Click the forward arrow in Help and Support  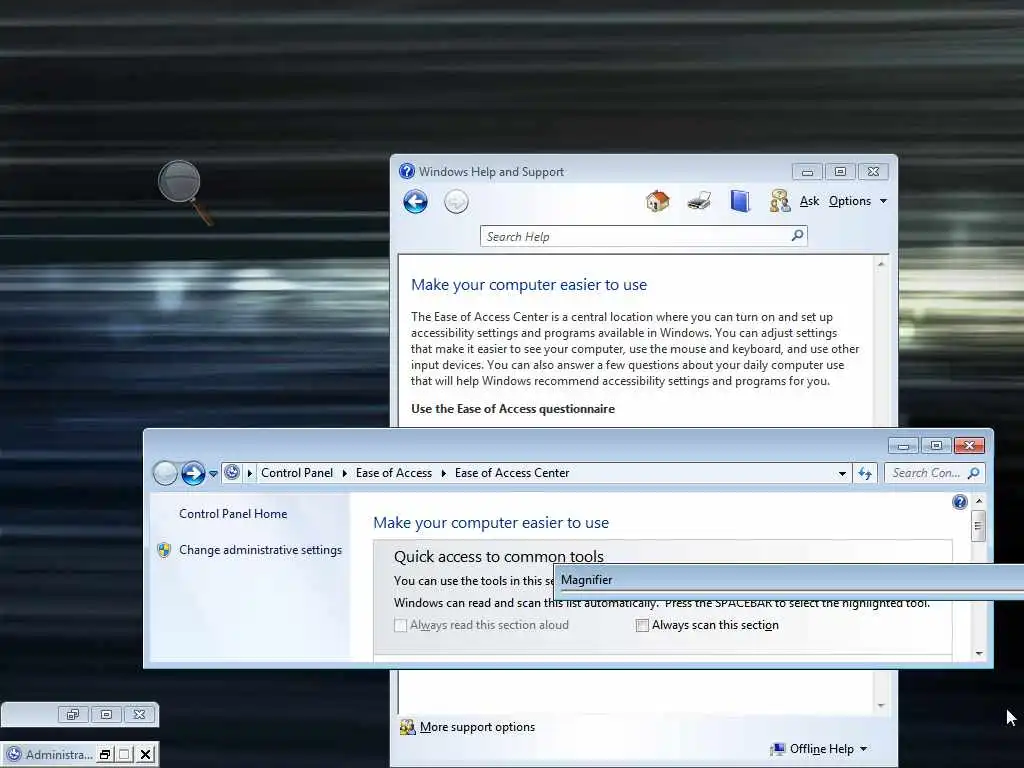point(456,202)
